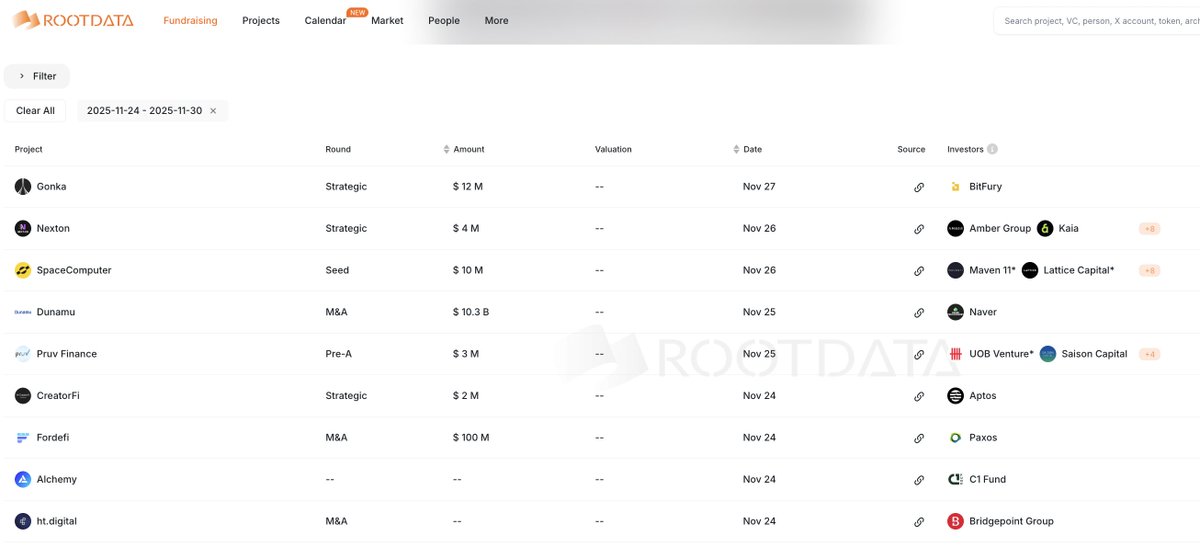Image resolution: width=1200 pixels, height=547 pixels.
Task: Expand +4 more investors for Pruv Finance
Action: [x=1149, y=354]
